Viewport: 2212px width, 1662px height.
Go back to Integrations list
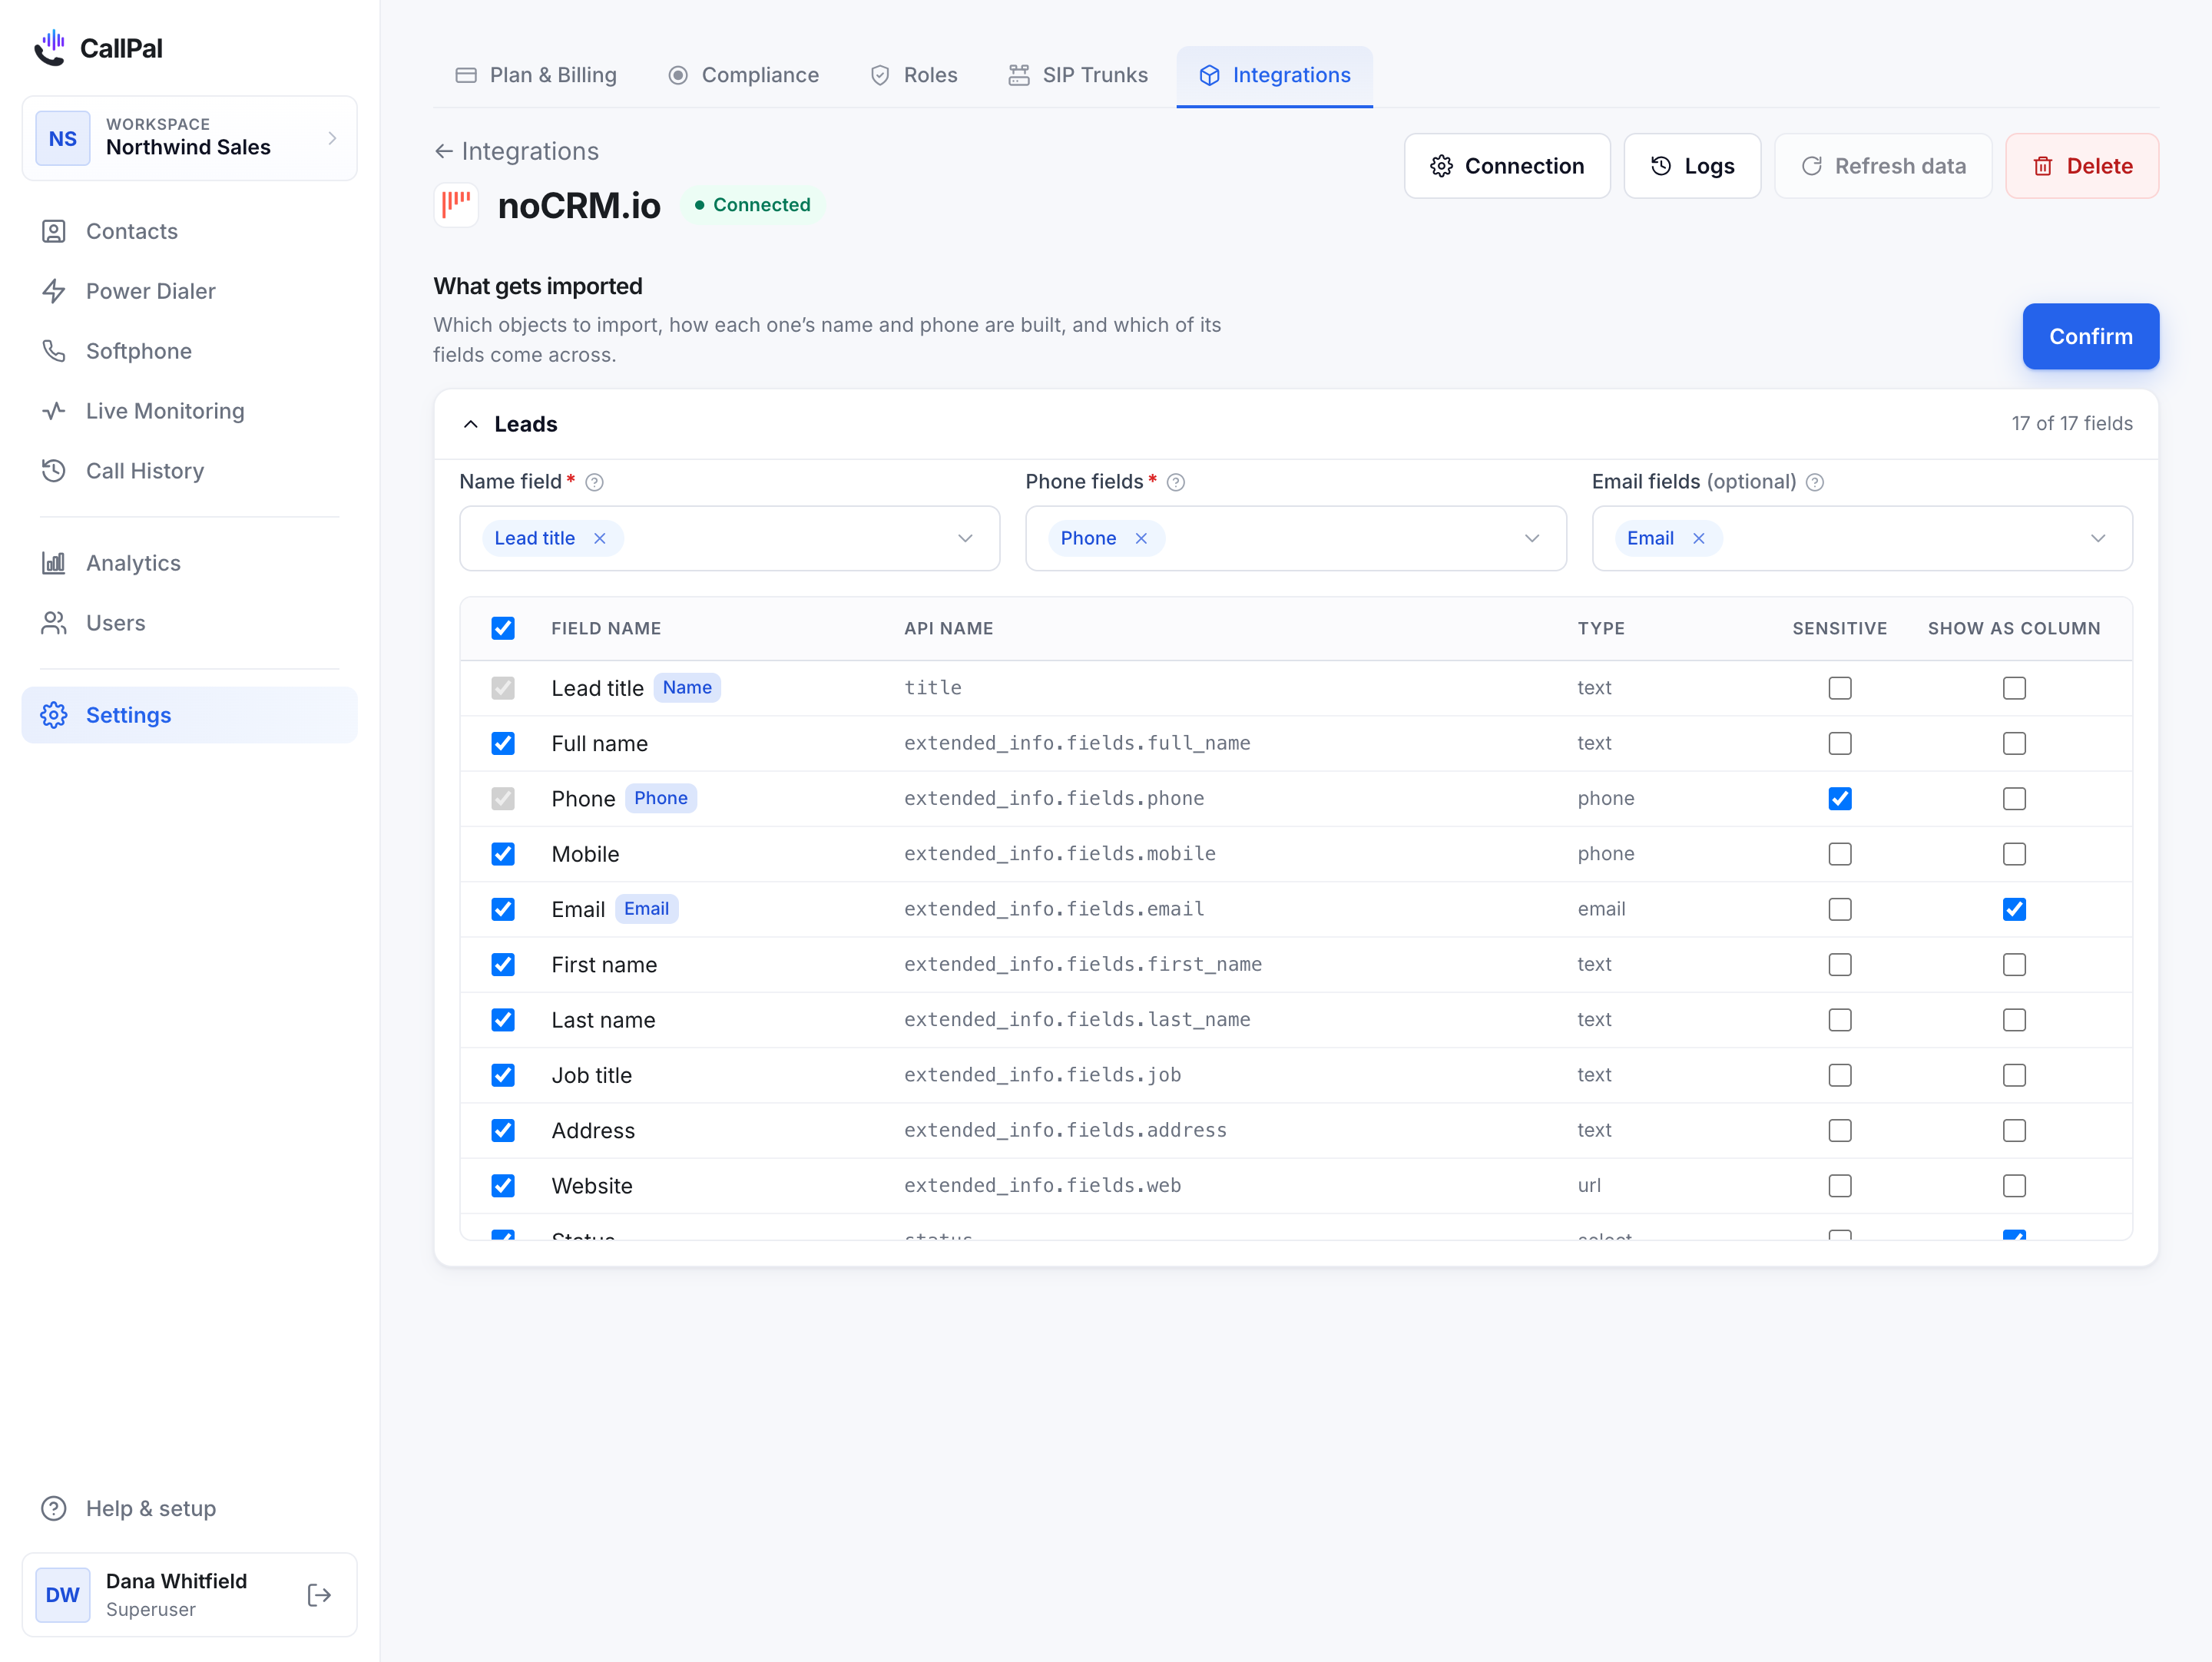(x=516, y=151)
